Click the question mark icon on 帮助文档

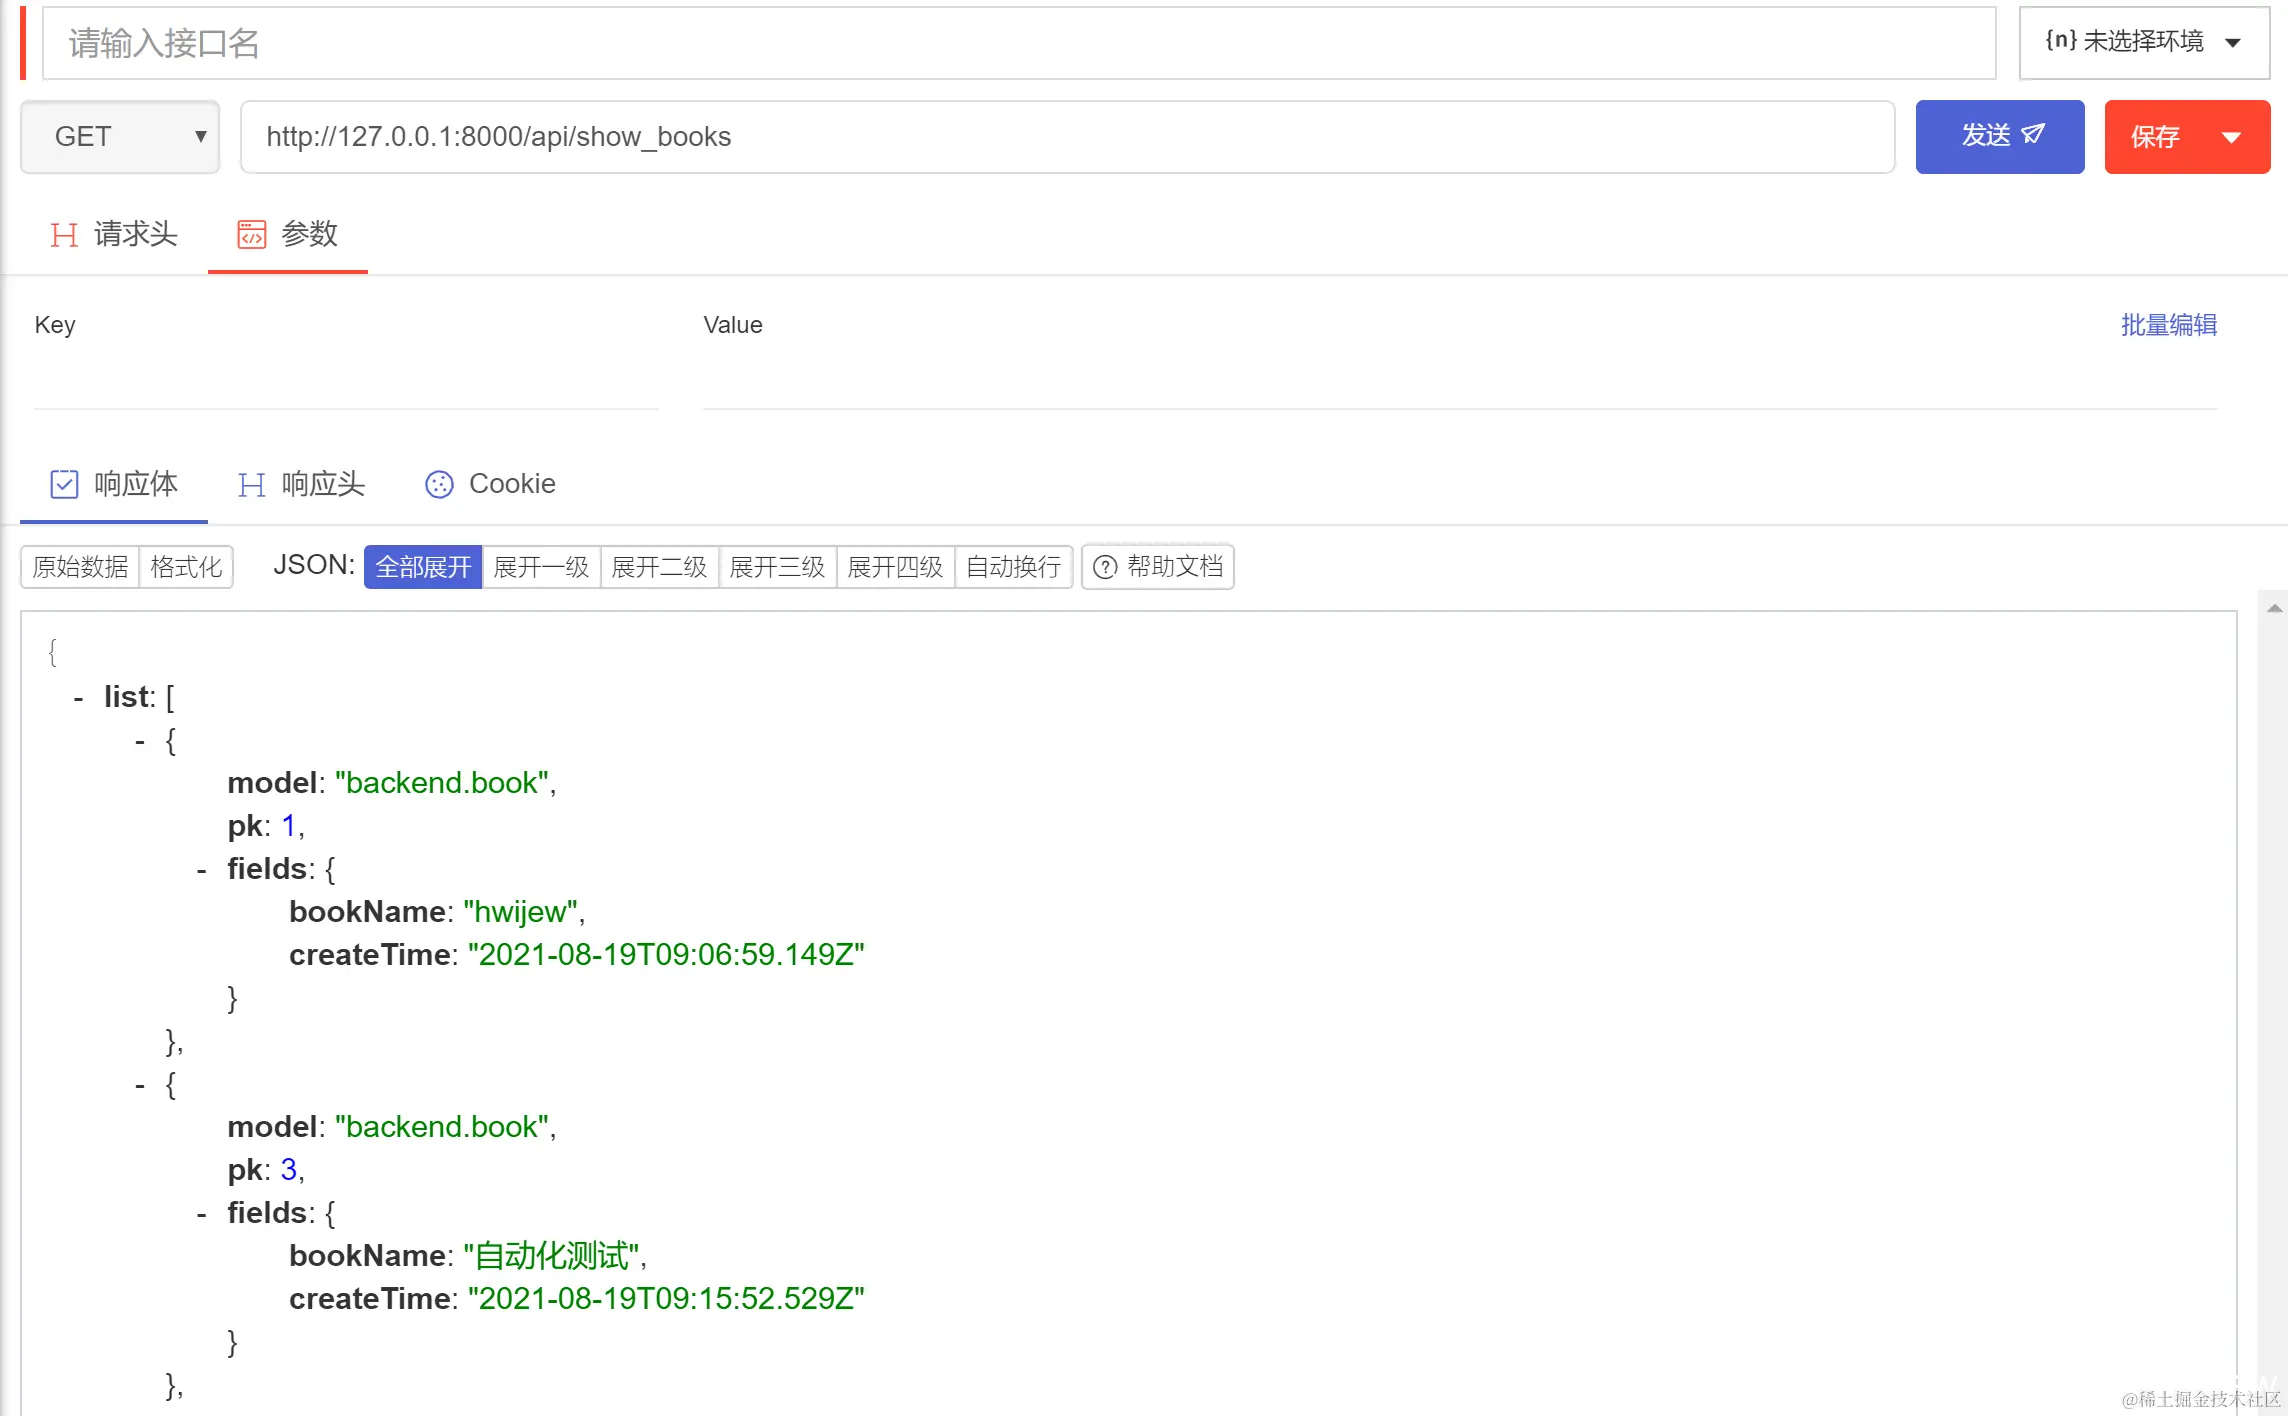1105,567
